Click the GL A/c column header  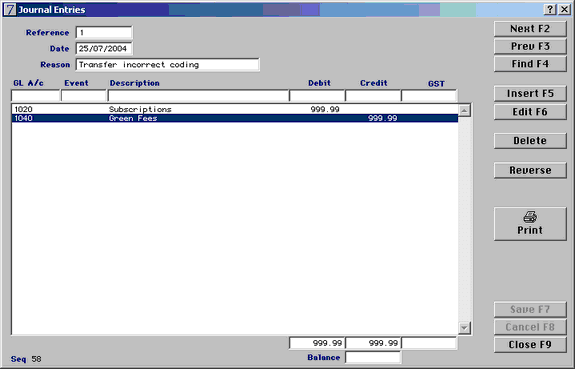pos(28,83)
